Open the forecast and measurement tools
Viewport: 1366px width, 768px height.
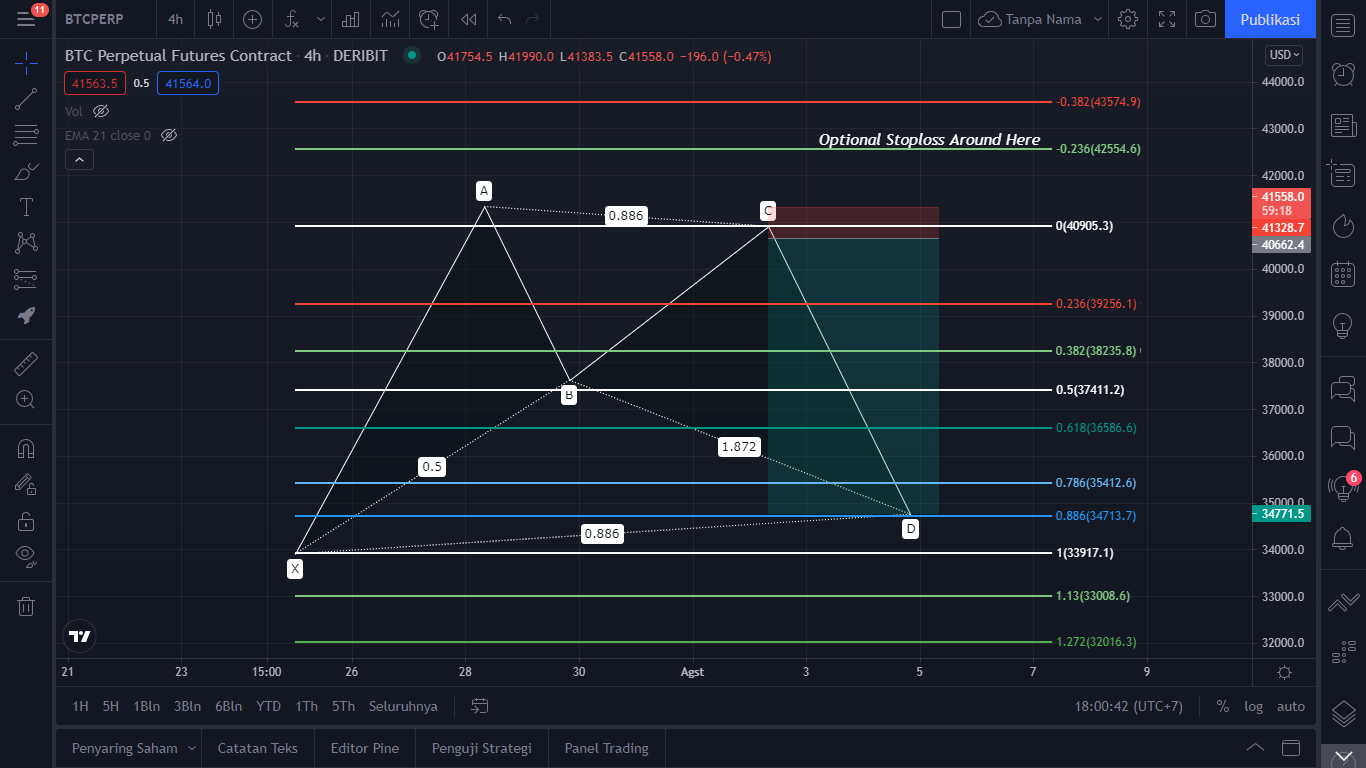(26, 278)
